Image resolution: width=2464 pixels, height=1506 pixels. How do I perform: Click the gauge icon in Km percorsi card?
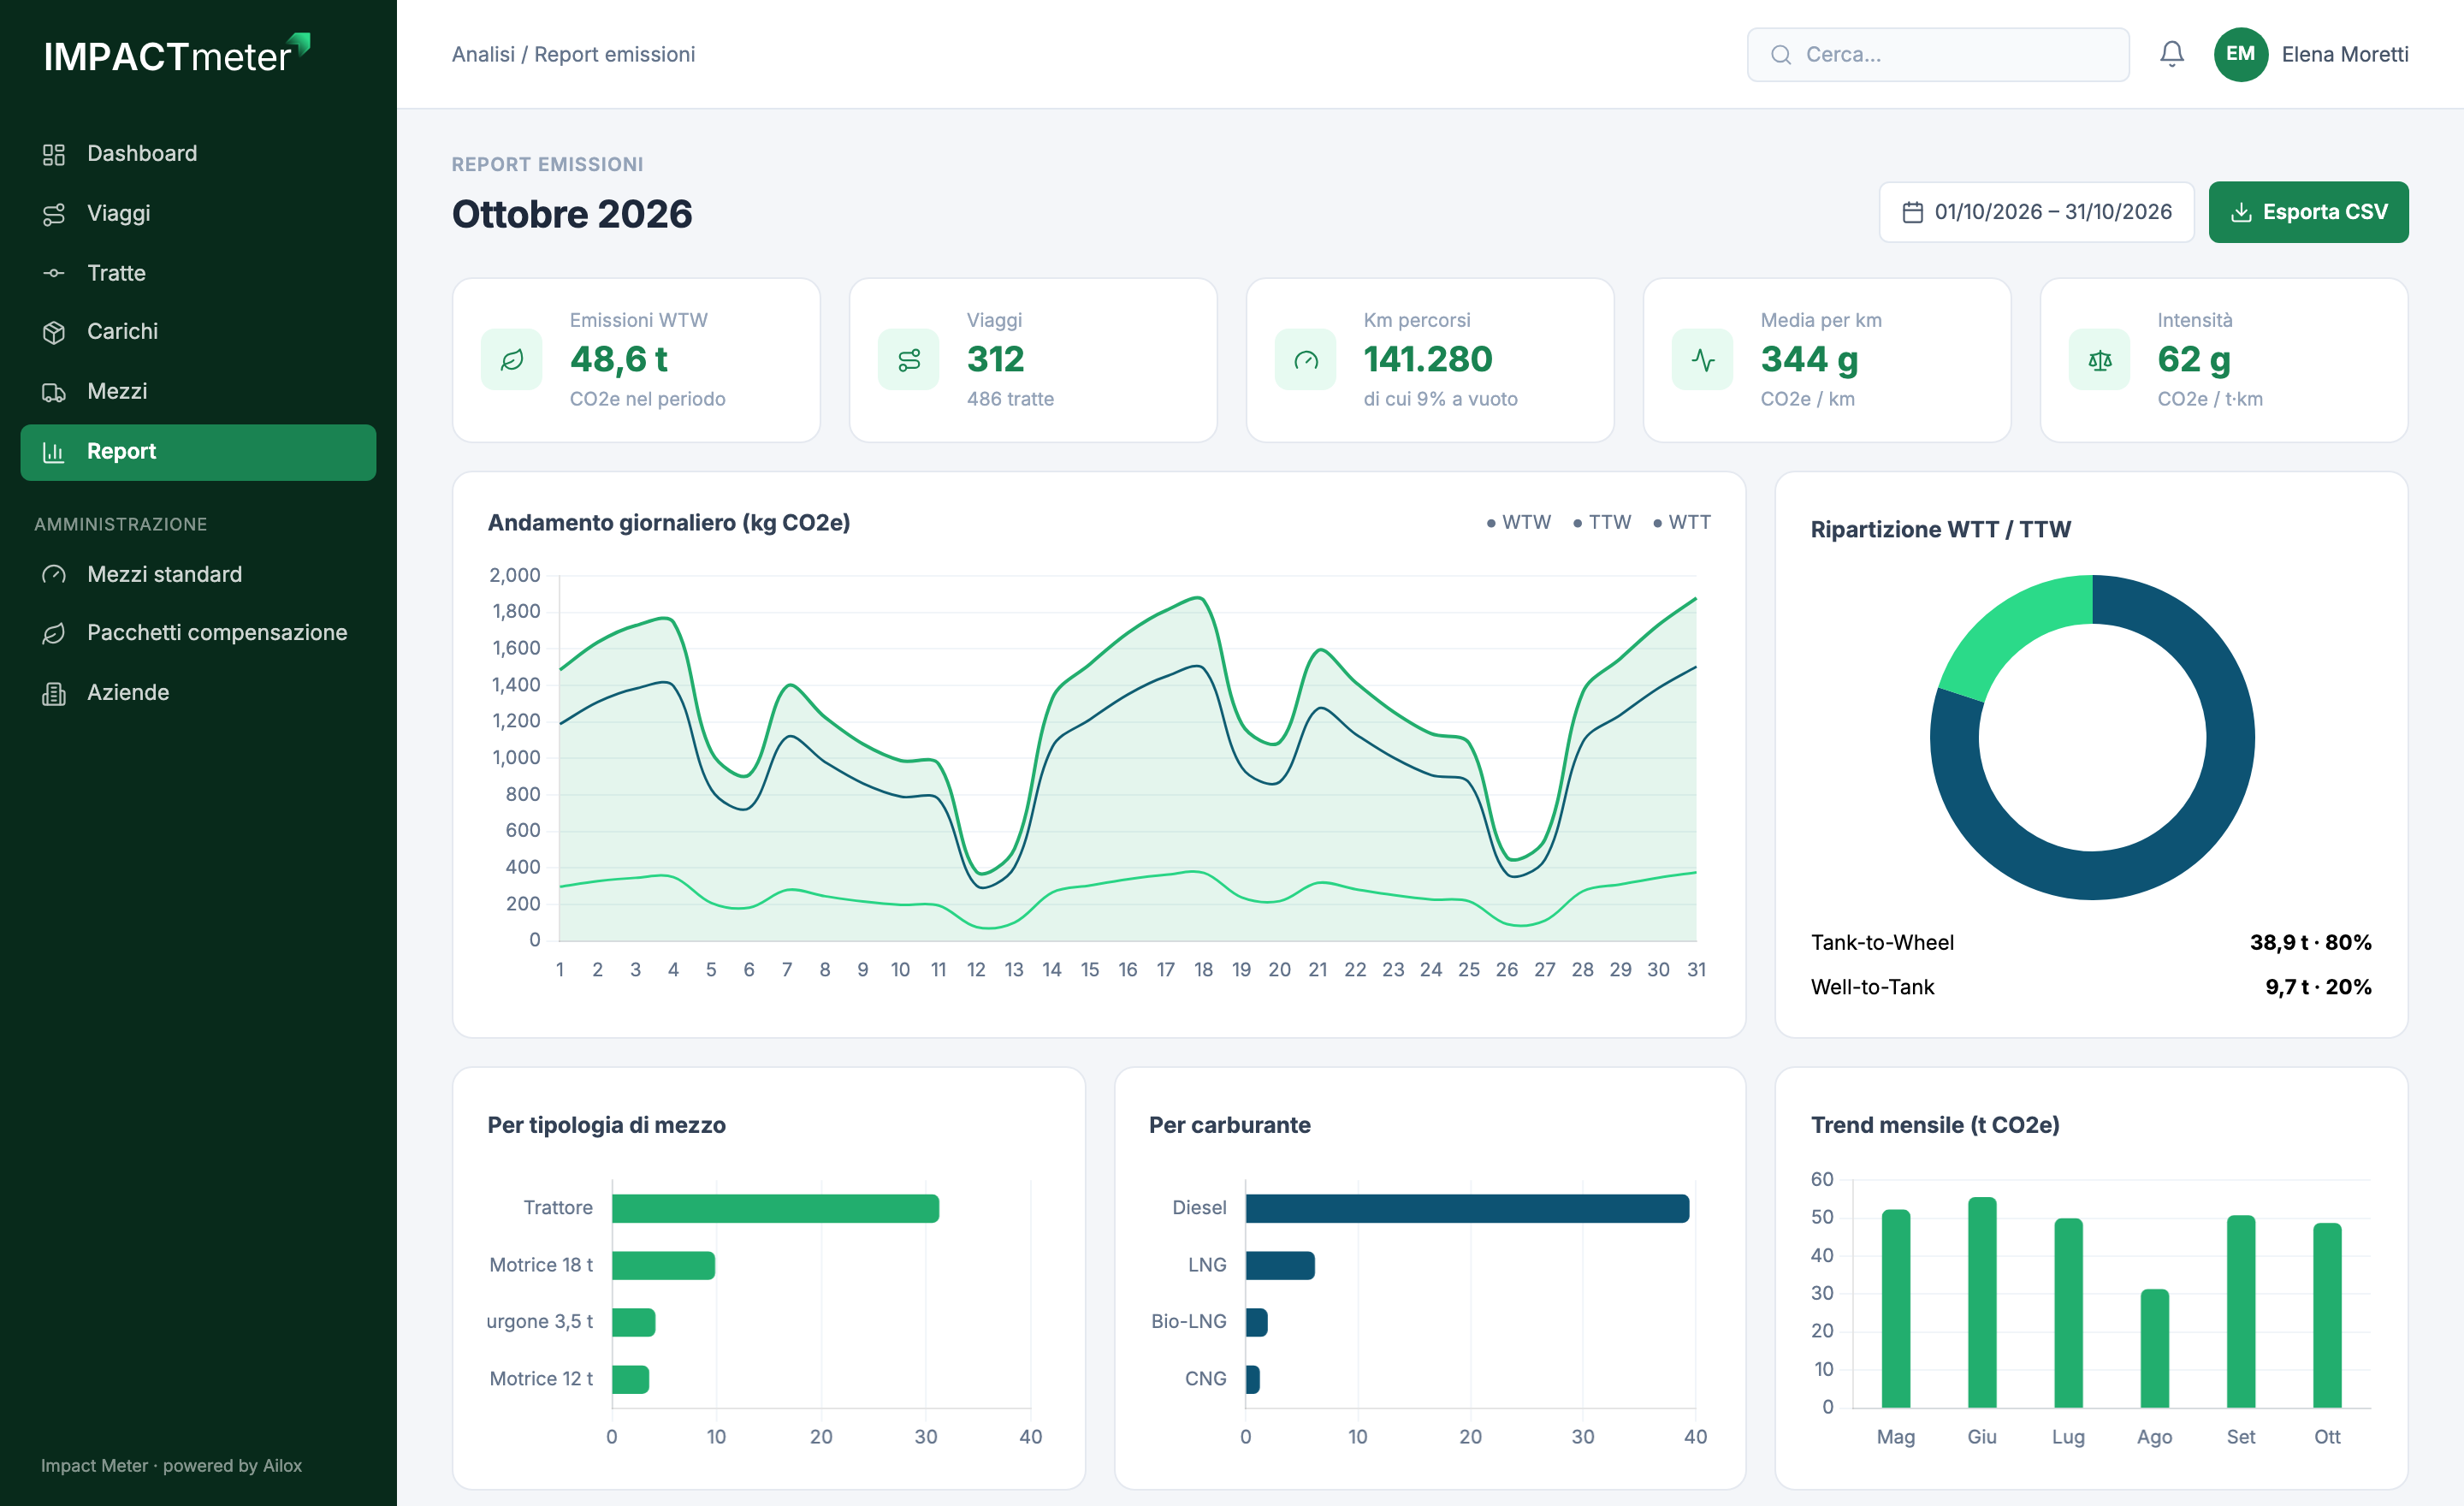1306,360
